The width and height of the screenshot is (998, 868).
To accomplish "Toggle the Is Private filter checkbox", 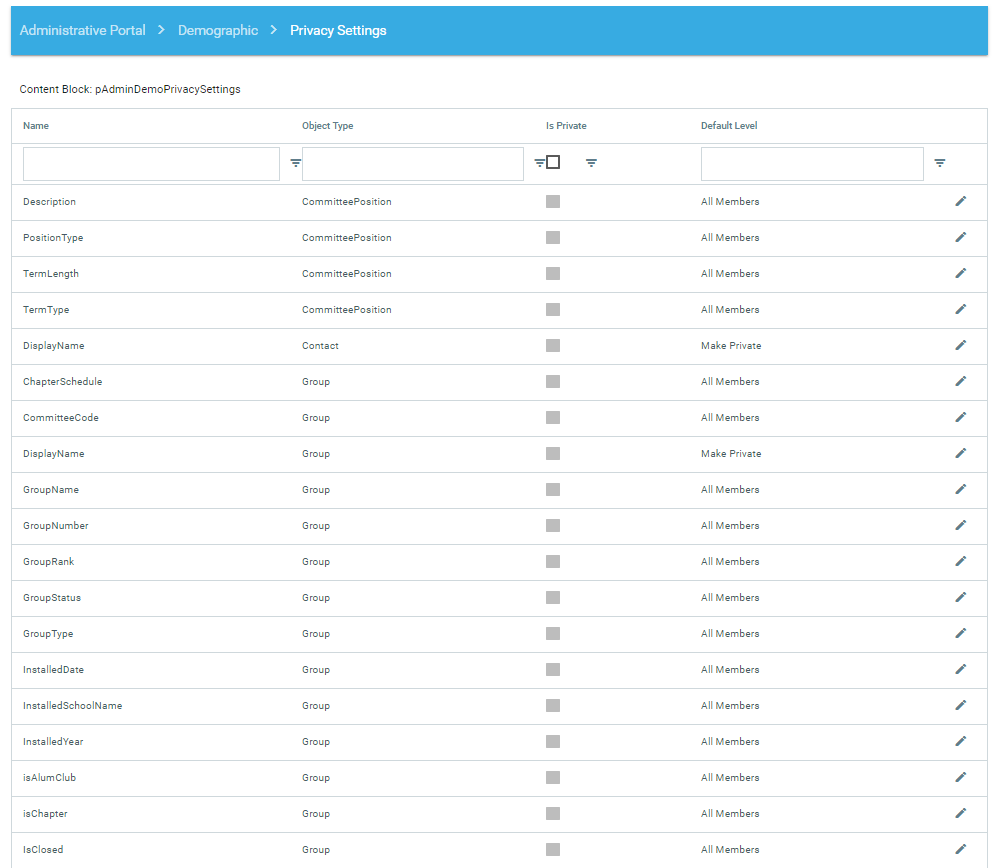I will click(553, 163).
